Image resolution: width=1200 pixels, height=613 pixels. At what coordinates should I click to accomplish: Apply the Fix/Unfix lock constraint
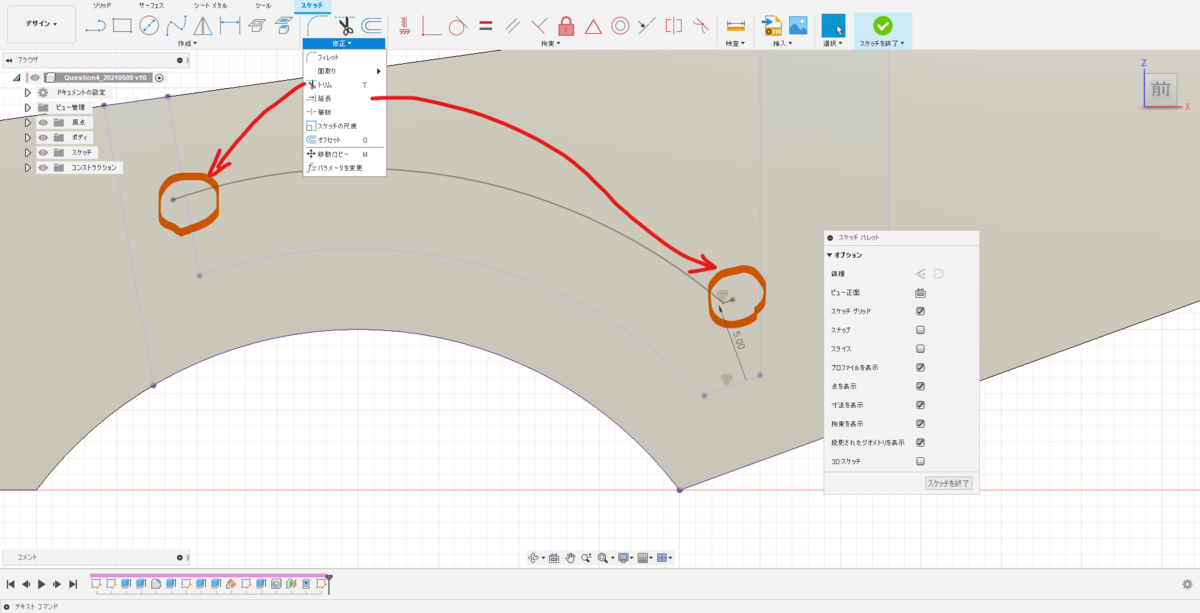566,26
